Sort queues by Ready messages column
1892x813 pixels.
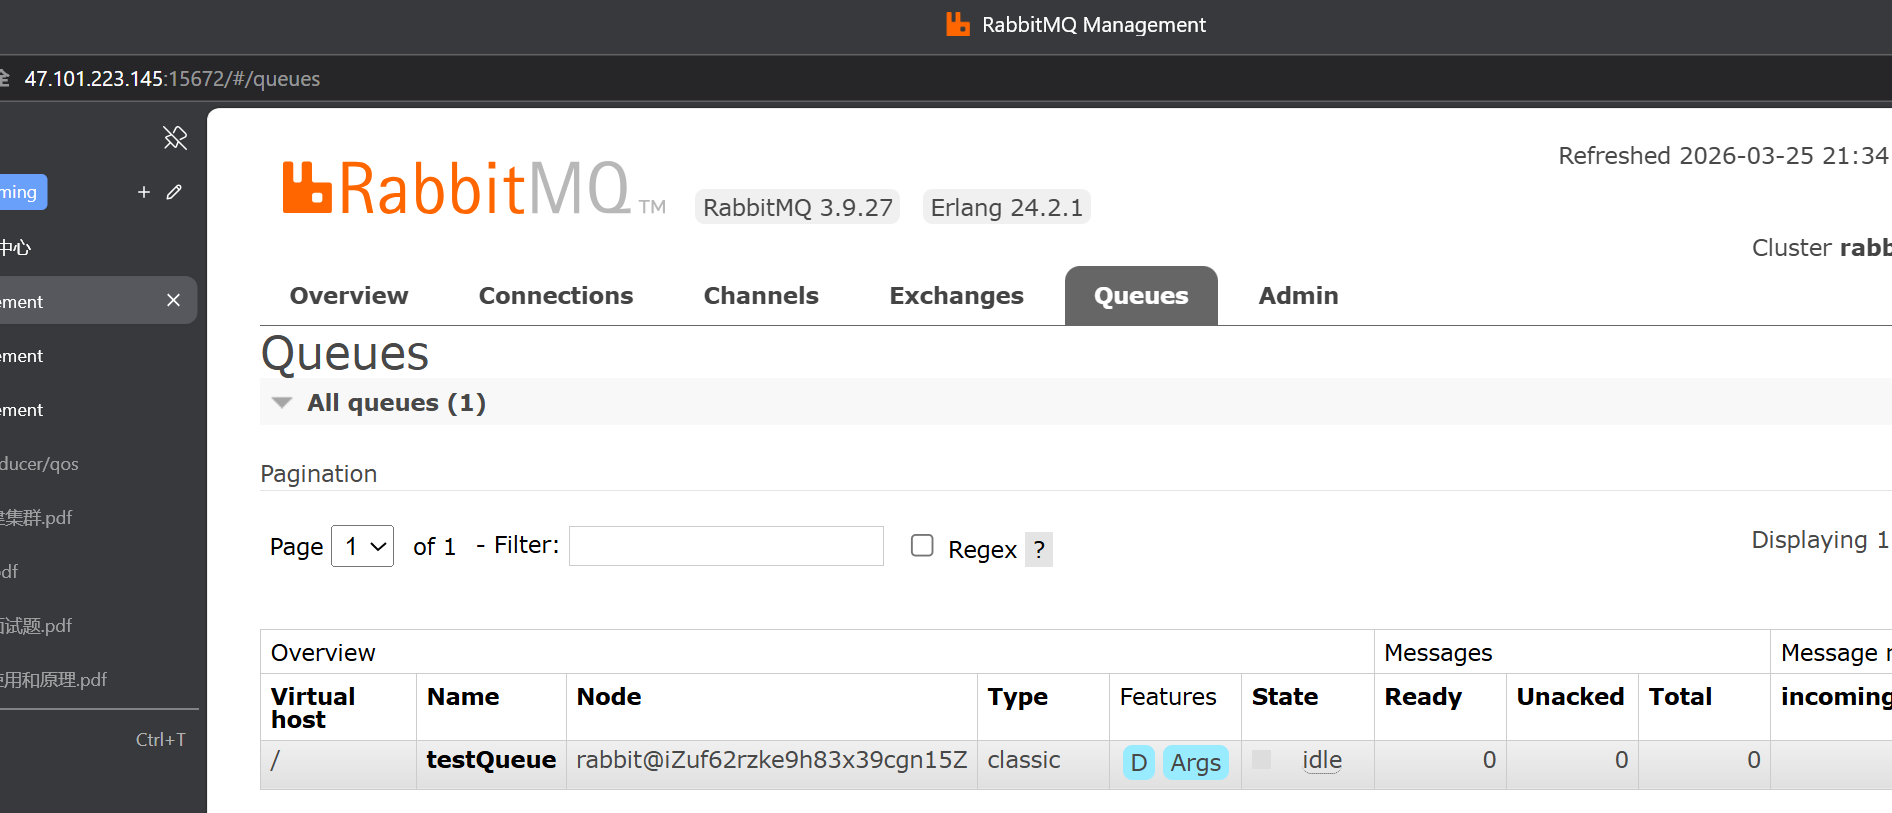[1423, 697]
